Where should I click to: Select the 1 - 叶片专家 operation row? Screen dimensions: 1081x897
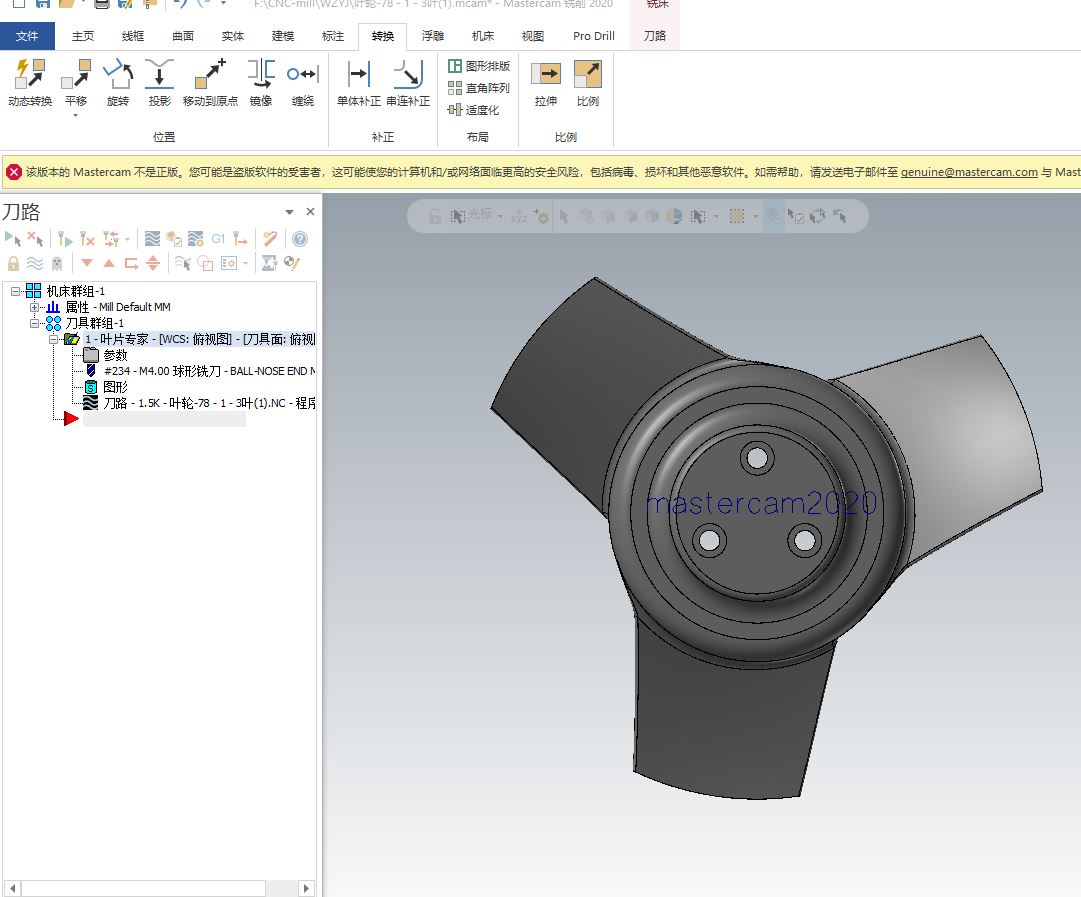[x=200, y=339]
